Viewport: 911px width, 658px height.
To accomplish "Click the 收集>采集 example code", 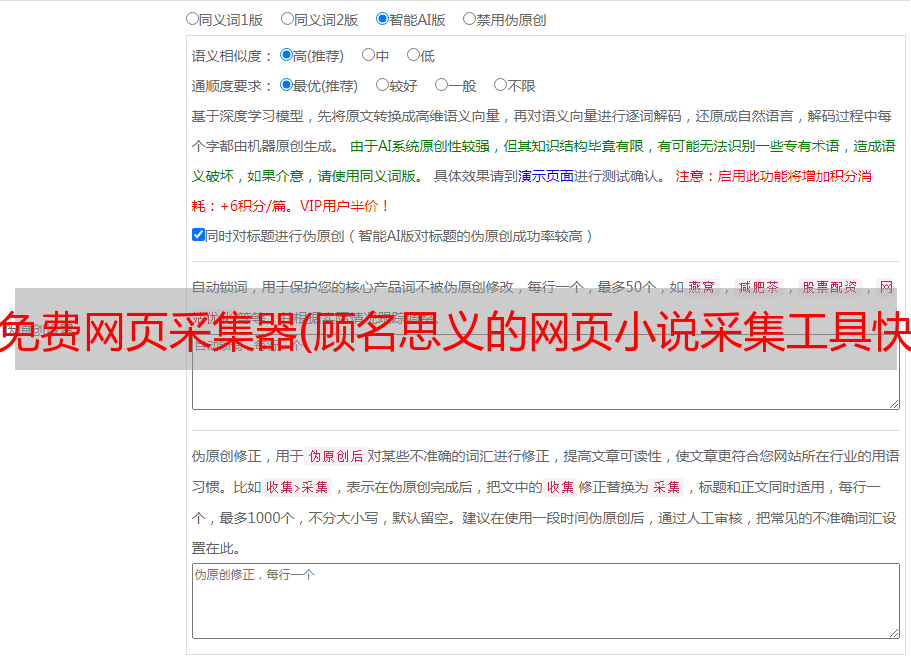I will pyautogui.click(x=297, y=487).
